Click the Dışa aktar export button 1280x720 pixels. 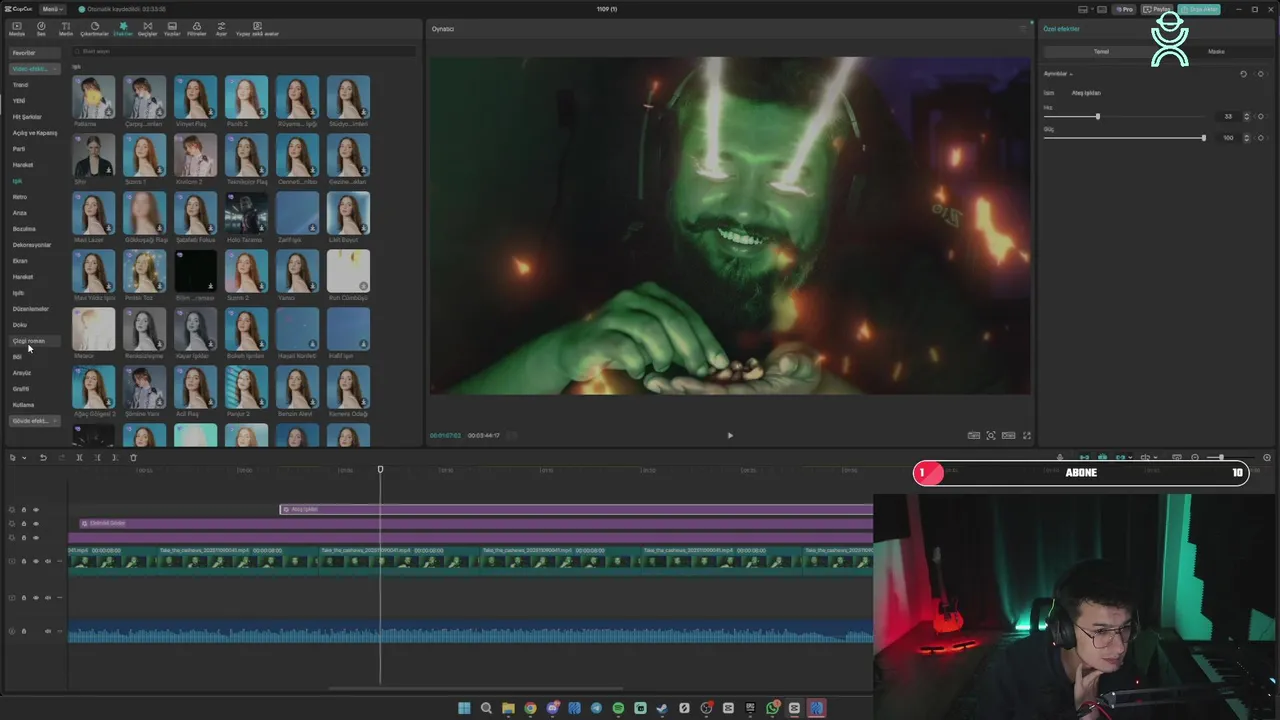1198,9
